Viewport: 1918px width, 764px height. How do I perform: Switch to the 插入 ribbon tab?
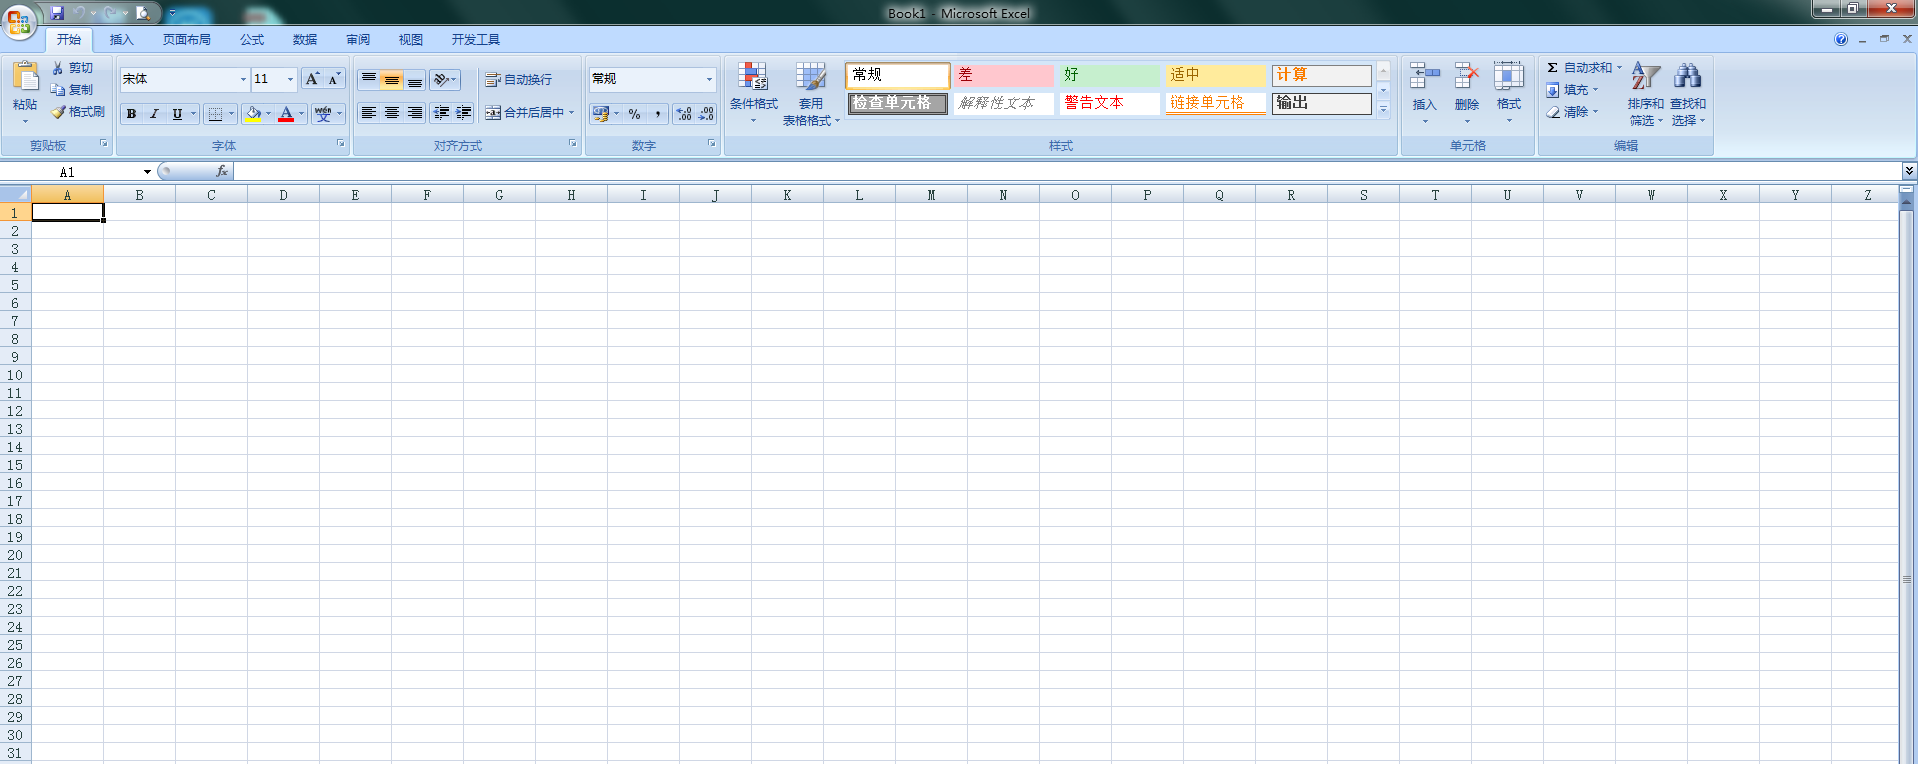pos(121,40)
